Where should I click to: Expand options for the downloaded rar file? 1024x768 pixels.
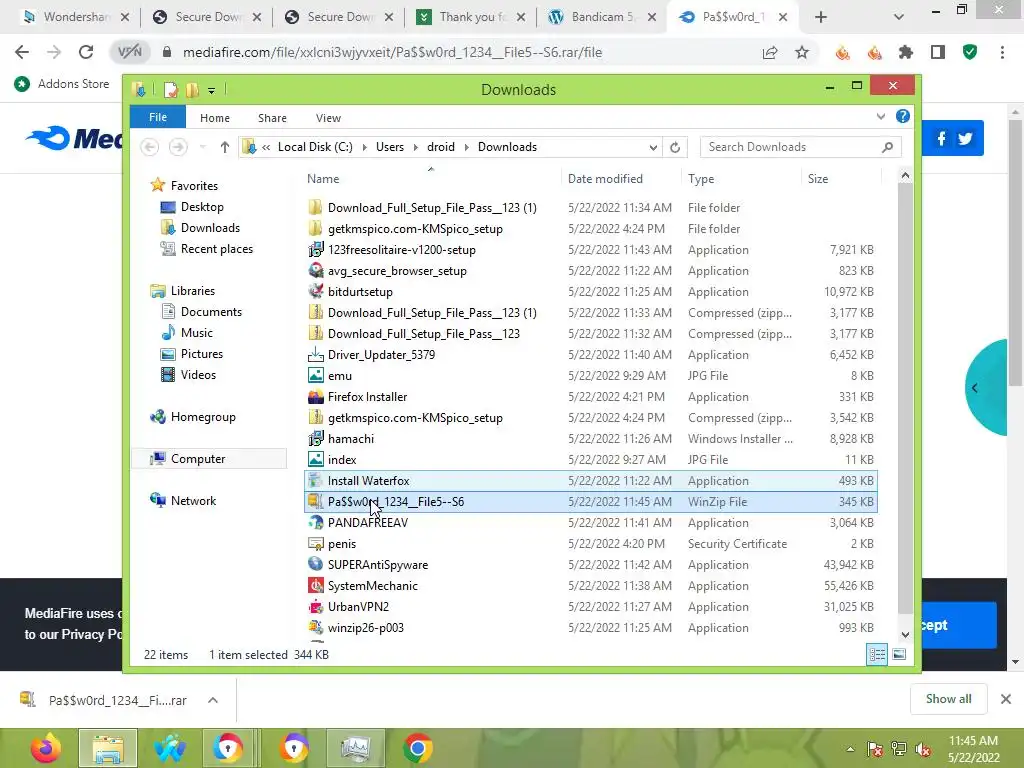click(213, 700)
